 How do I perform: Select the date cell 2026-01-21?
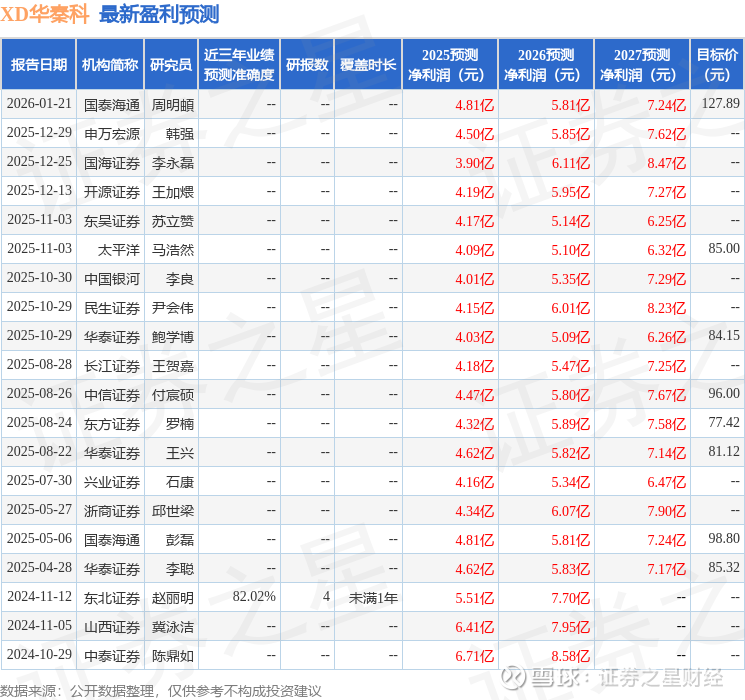[39, 104]
